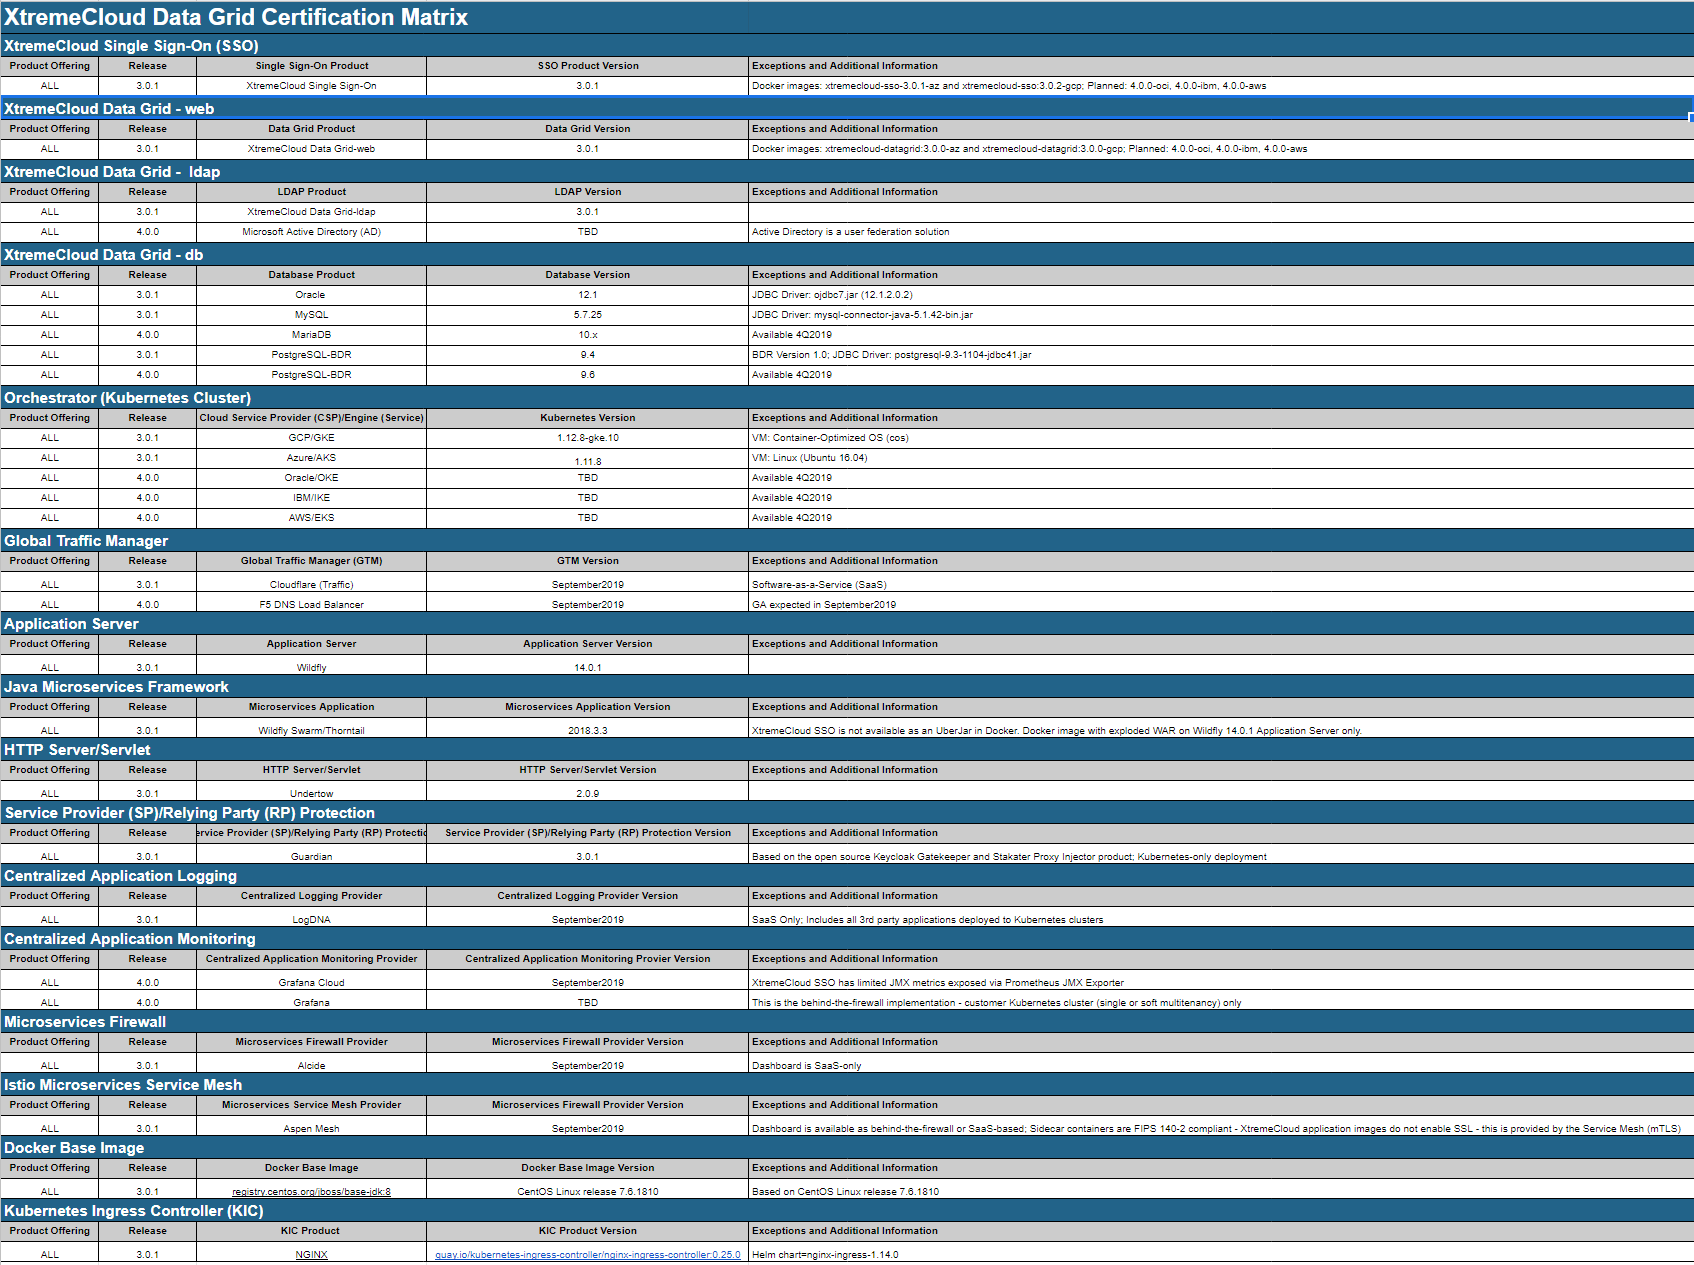Click the 'GCP/GKE' provider cell

pyautogui.click(x=311, y=438)
